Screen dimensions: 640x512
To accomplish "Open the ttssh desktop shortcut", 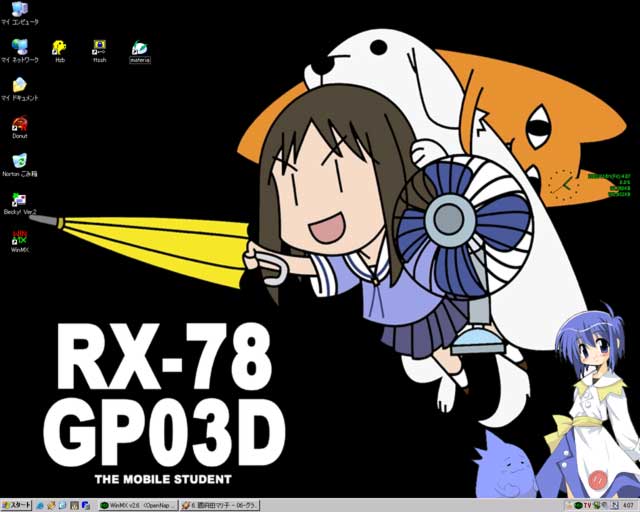I will (100, 47).
